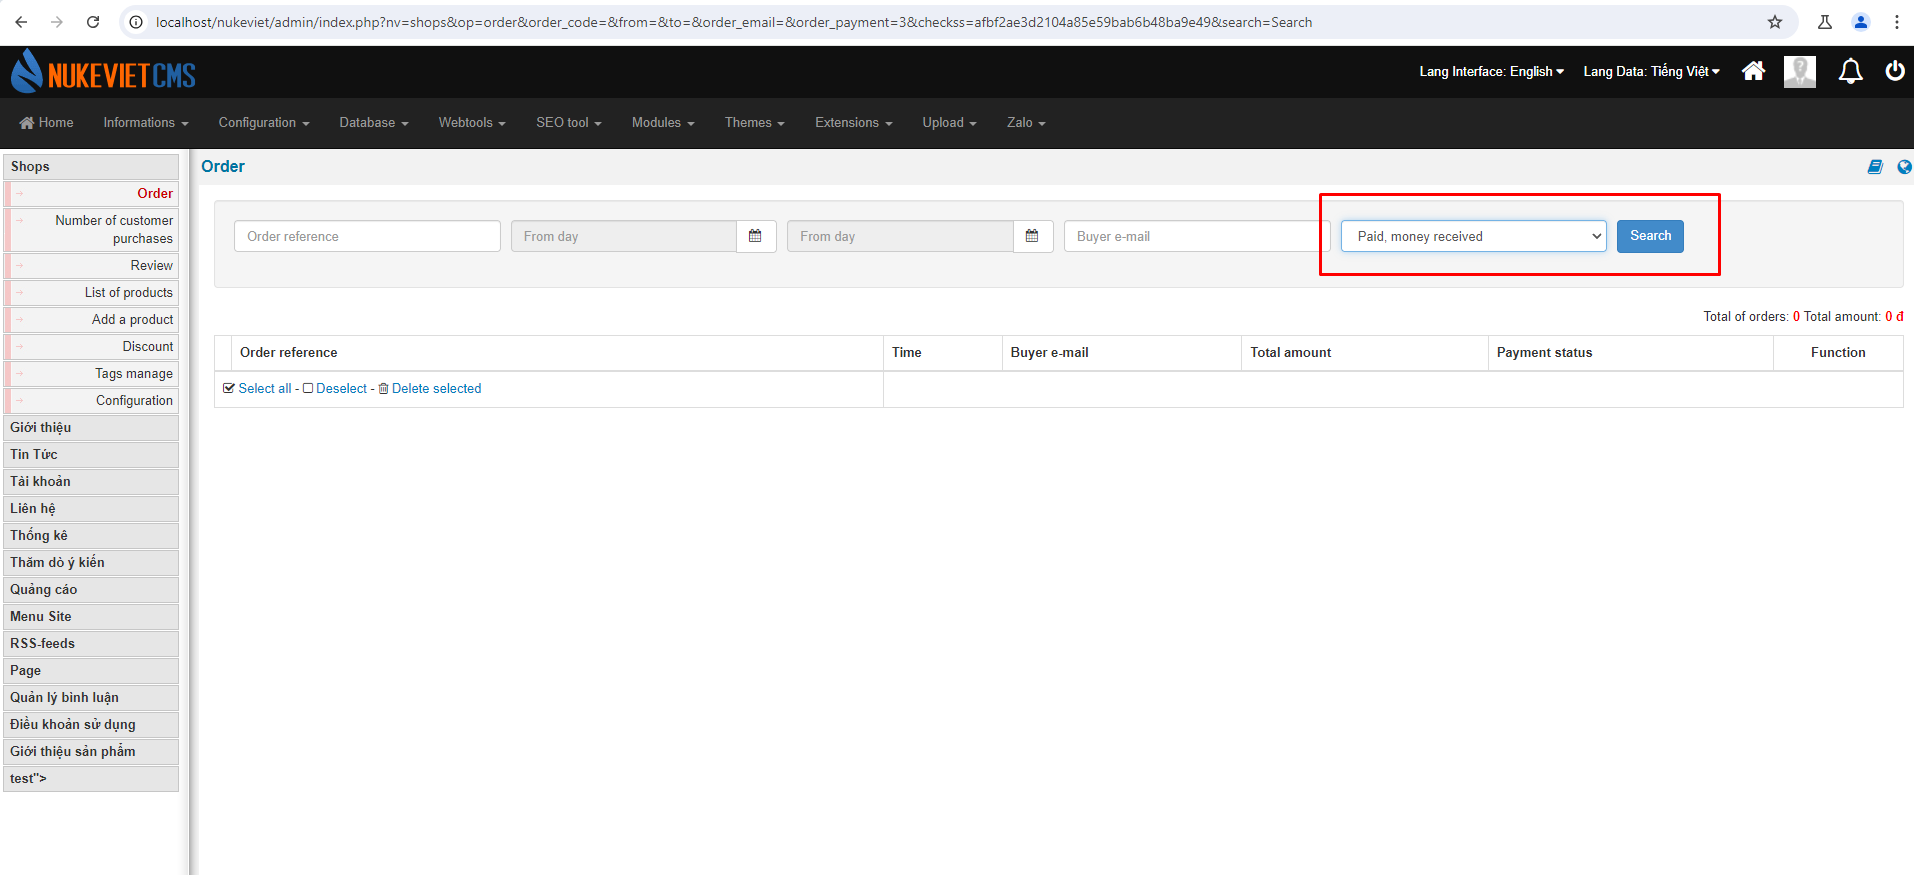The width and height of the screenshot is (1914, 875).
Task: Click the globe icon near Order title
Action: click(x=1904, y=167)
